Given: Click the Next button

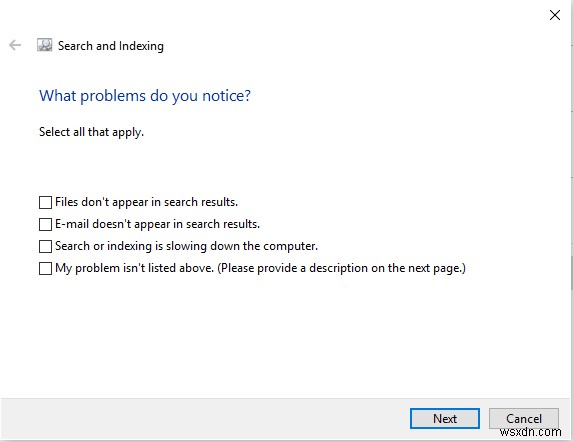Looking at the screenshot, I should click(445, 418).
